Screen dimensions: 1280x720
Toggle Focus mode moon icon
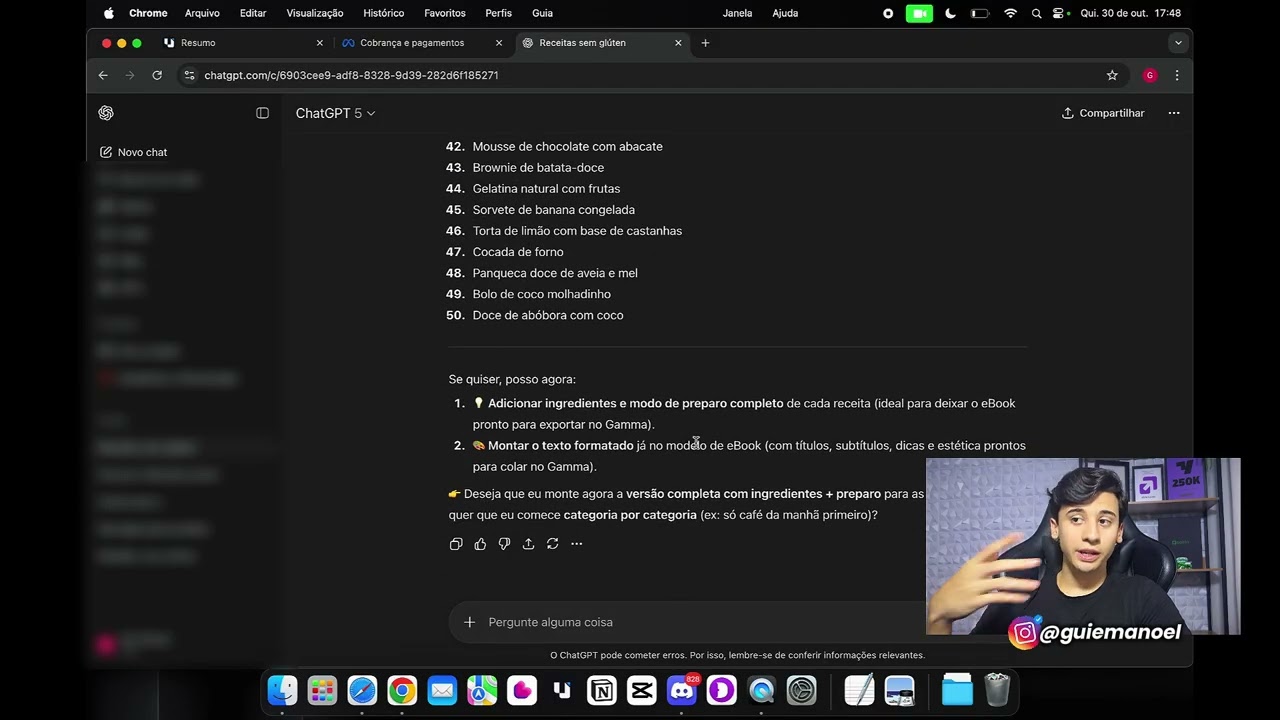coord(950,13)
